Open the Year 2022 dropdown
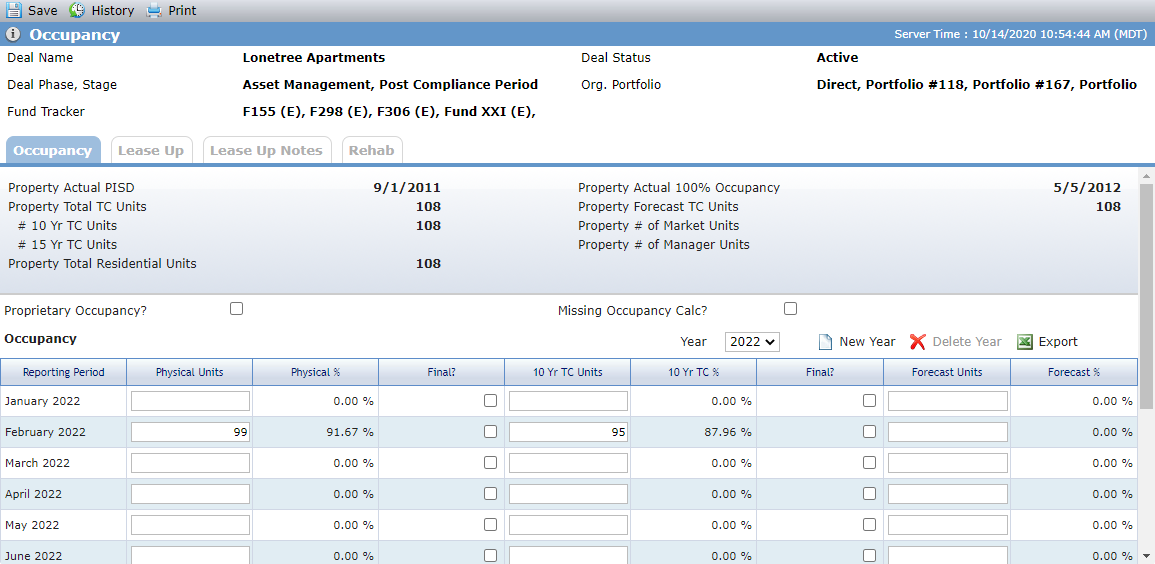This screenshot has height=564, width=1155. pyautogui.click(x=752, y=342)
